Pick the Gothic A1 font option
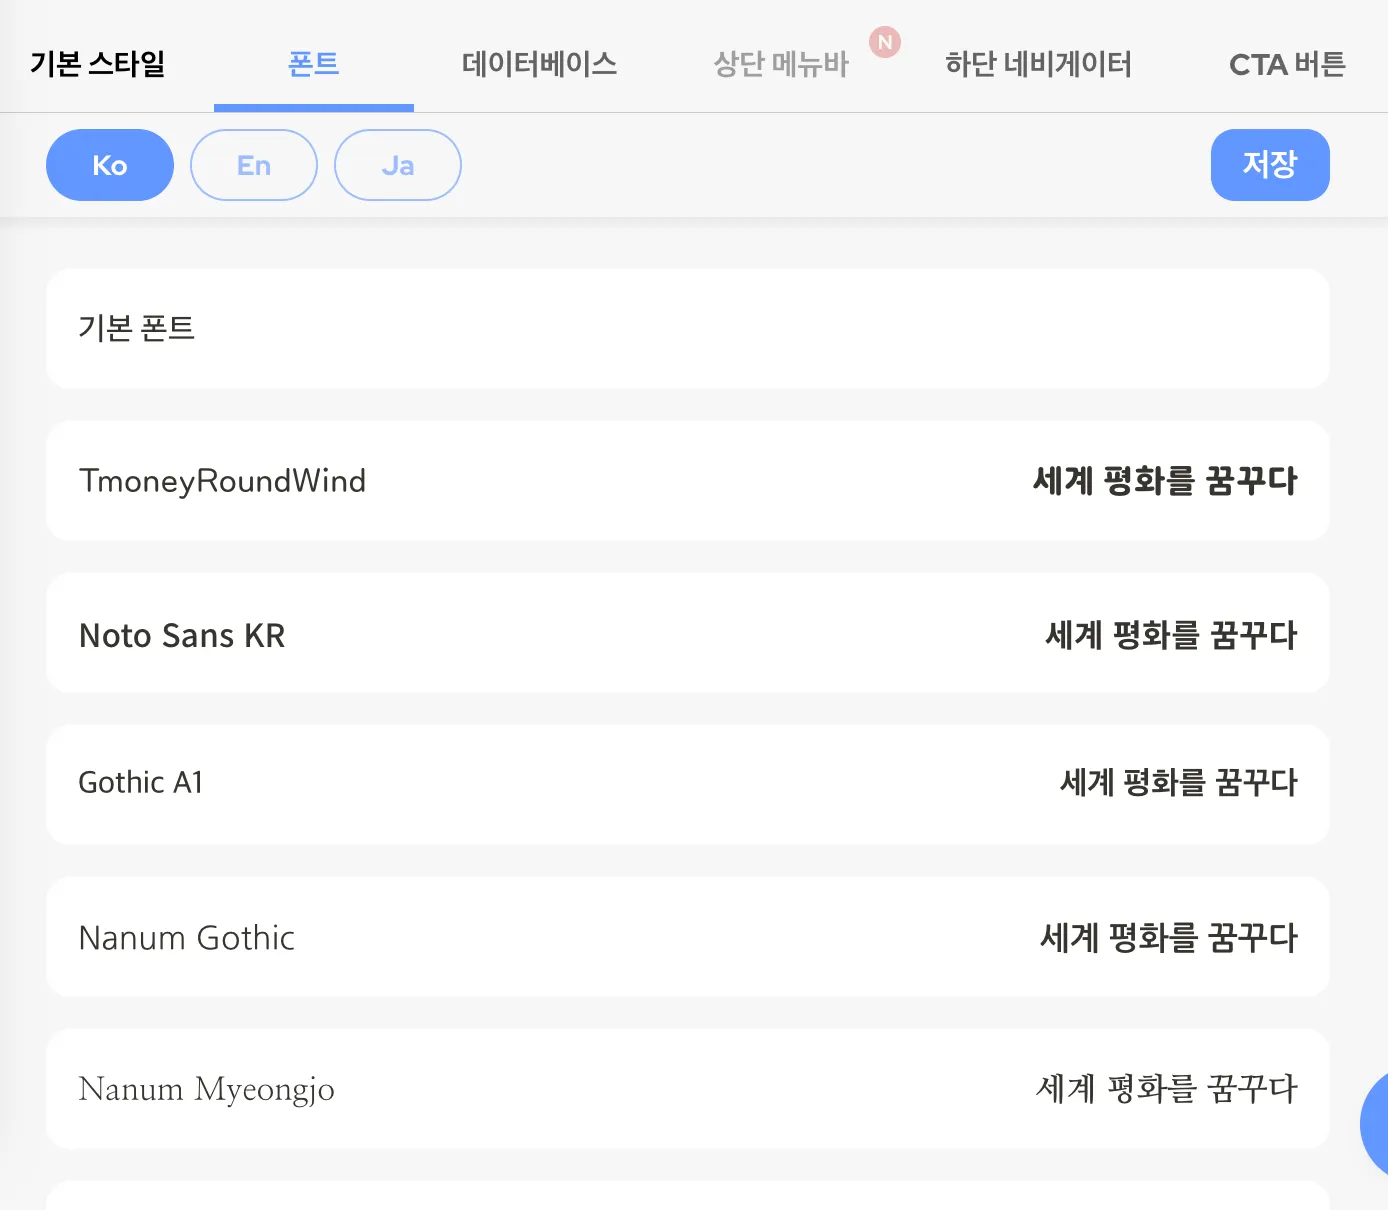The width and height of the screenshot is (1388, 1210). pos(141,783)
